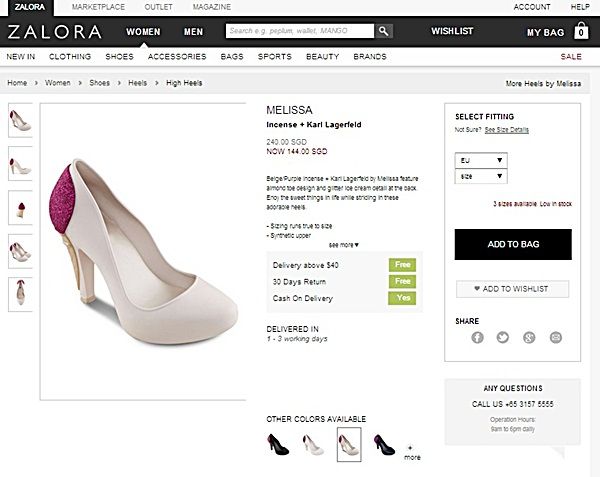Image resolution: width=600 pixels, height=477 pixels.
Task: View fifth thumbnail showing top view
Action: (20, 295)
